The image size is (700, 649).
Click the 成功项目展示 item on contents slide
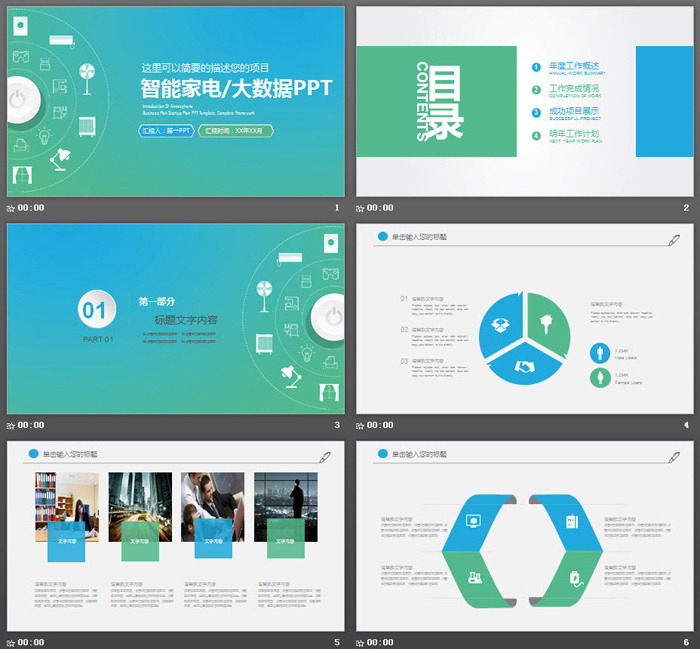574,111
